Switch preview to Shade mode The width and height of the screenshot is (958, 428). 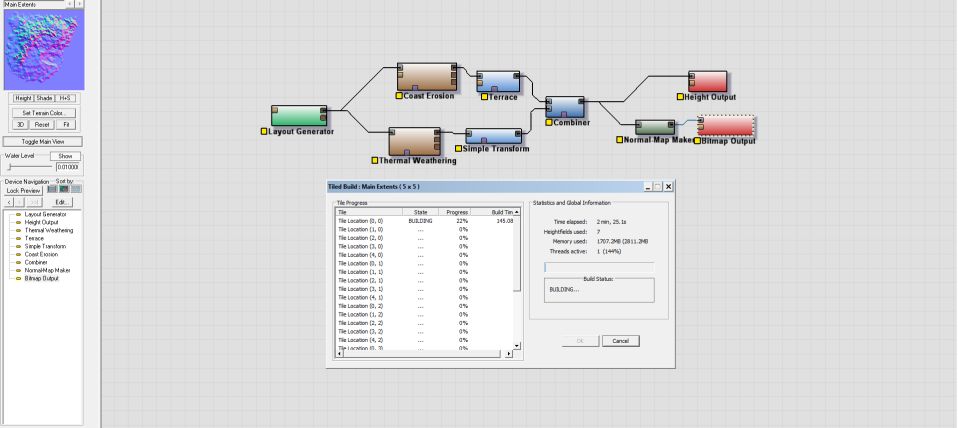45,98
